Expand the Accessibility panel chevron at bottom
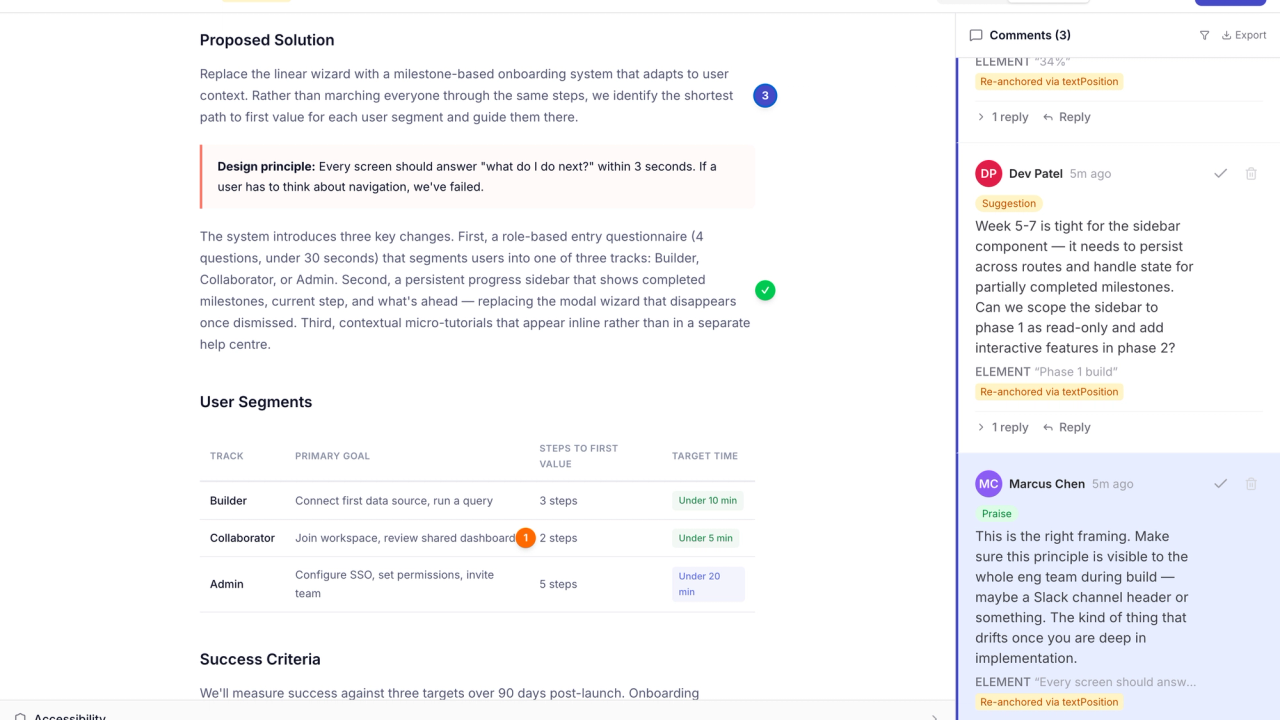This screenshot has height=720, width=1280. tap(935, 717)
